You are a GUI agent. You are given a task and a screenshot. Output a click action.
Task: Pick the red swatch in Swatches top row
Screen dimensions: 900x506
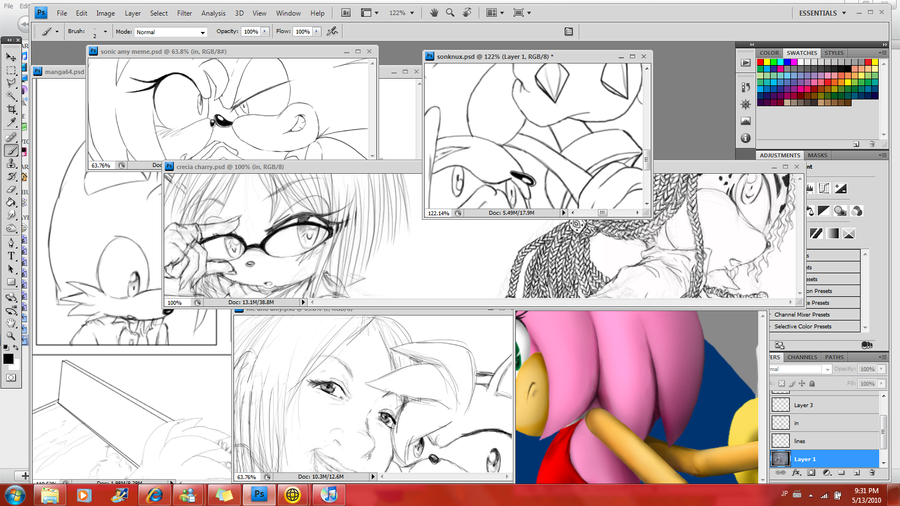pyautogui.click(x=761, y=62)
